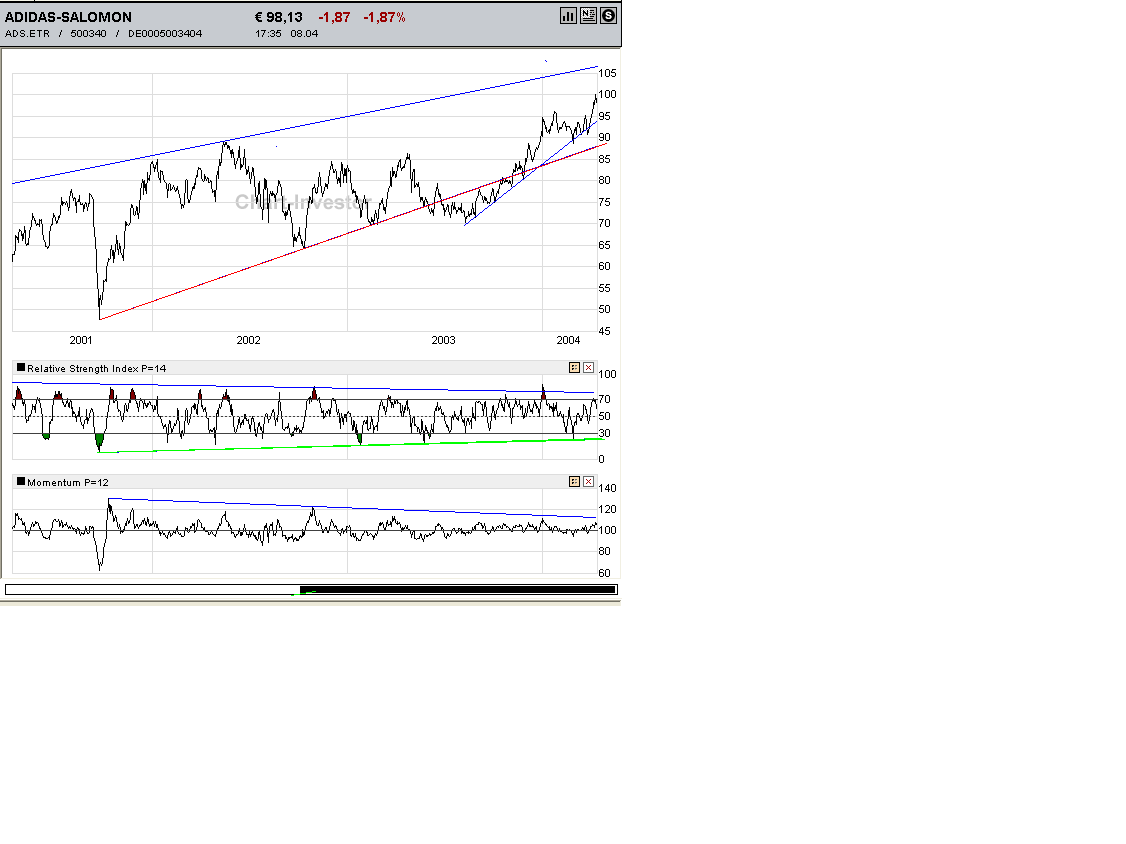
Task: Click the Relative Strength Index P=14 label
Action: (x=96, y=368)
